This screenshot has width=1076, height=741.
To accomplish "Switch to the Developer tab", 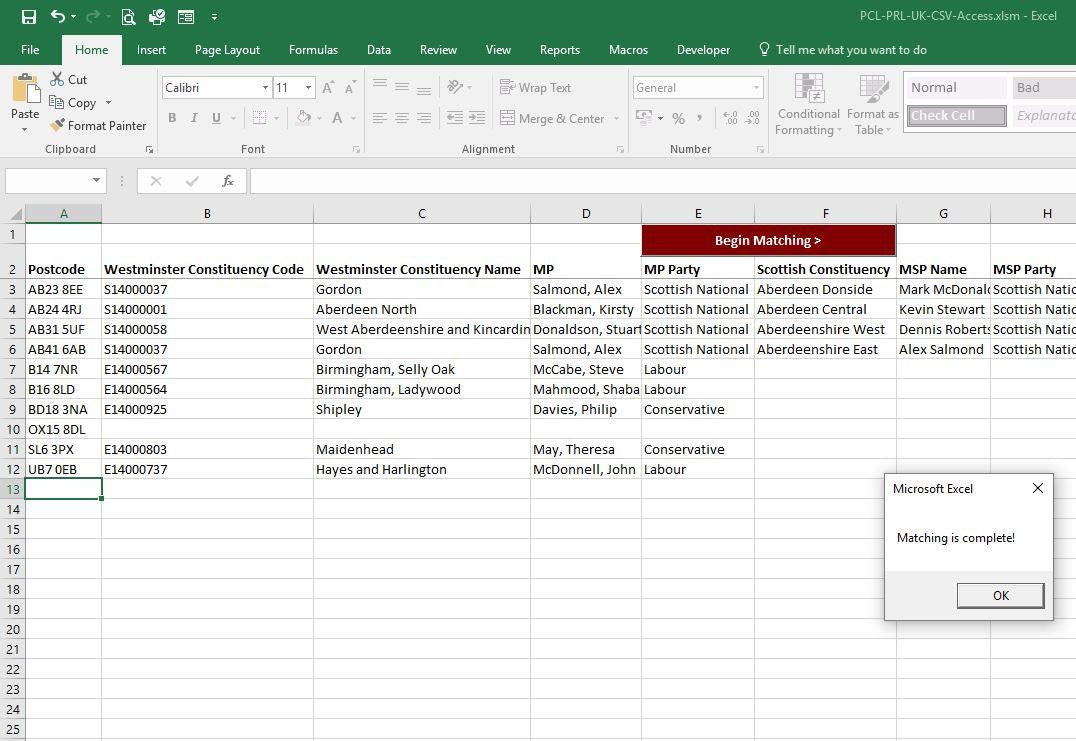I will click(x=703, y=49).
